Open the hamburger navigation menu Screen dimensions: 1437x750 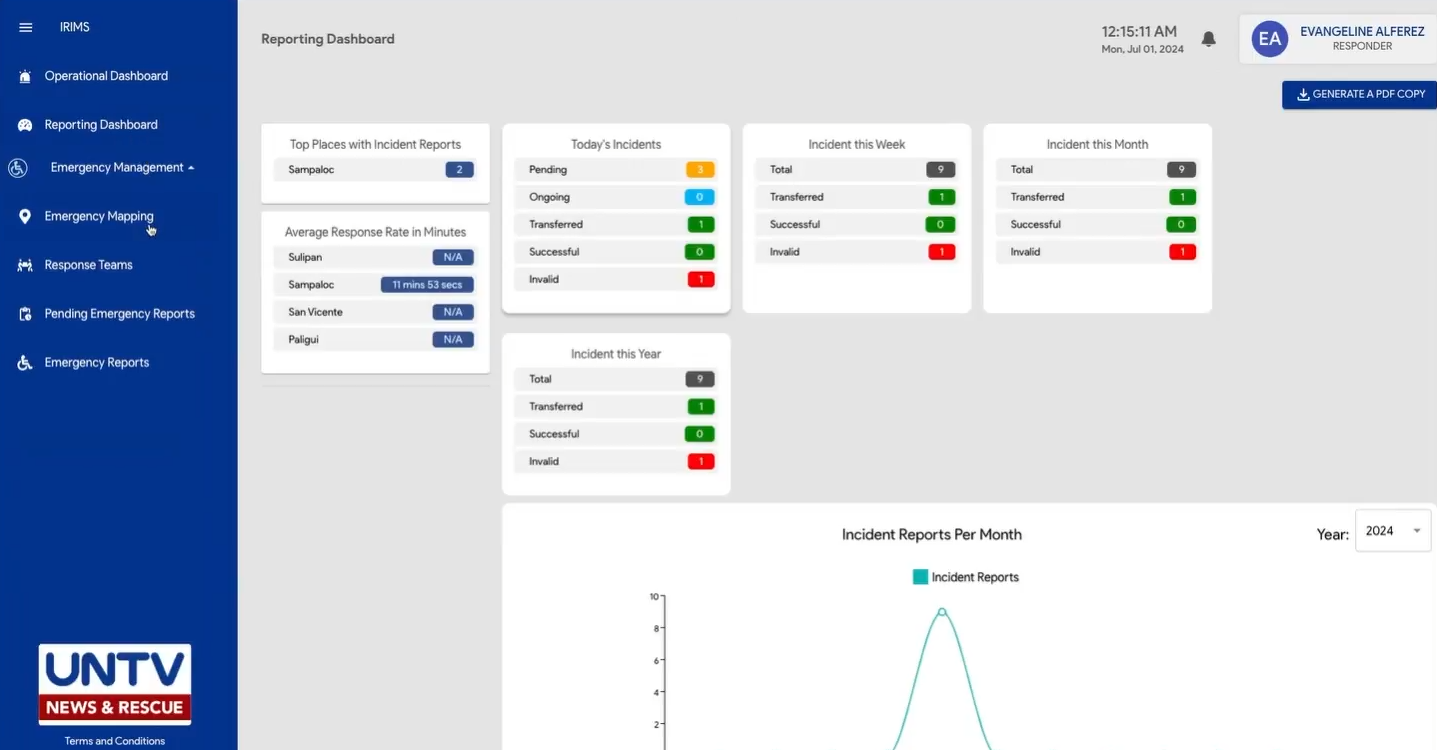(25, 27)
